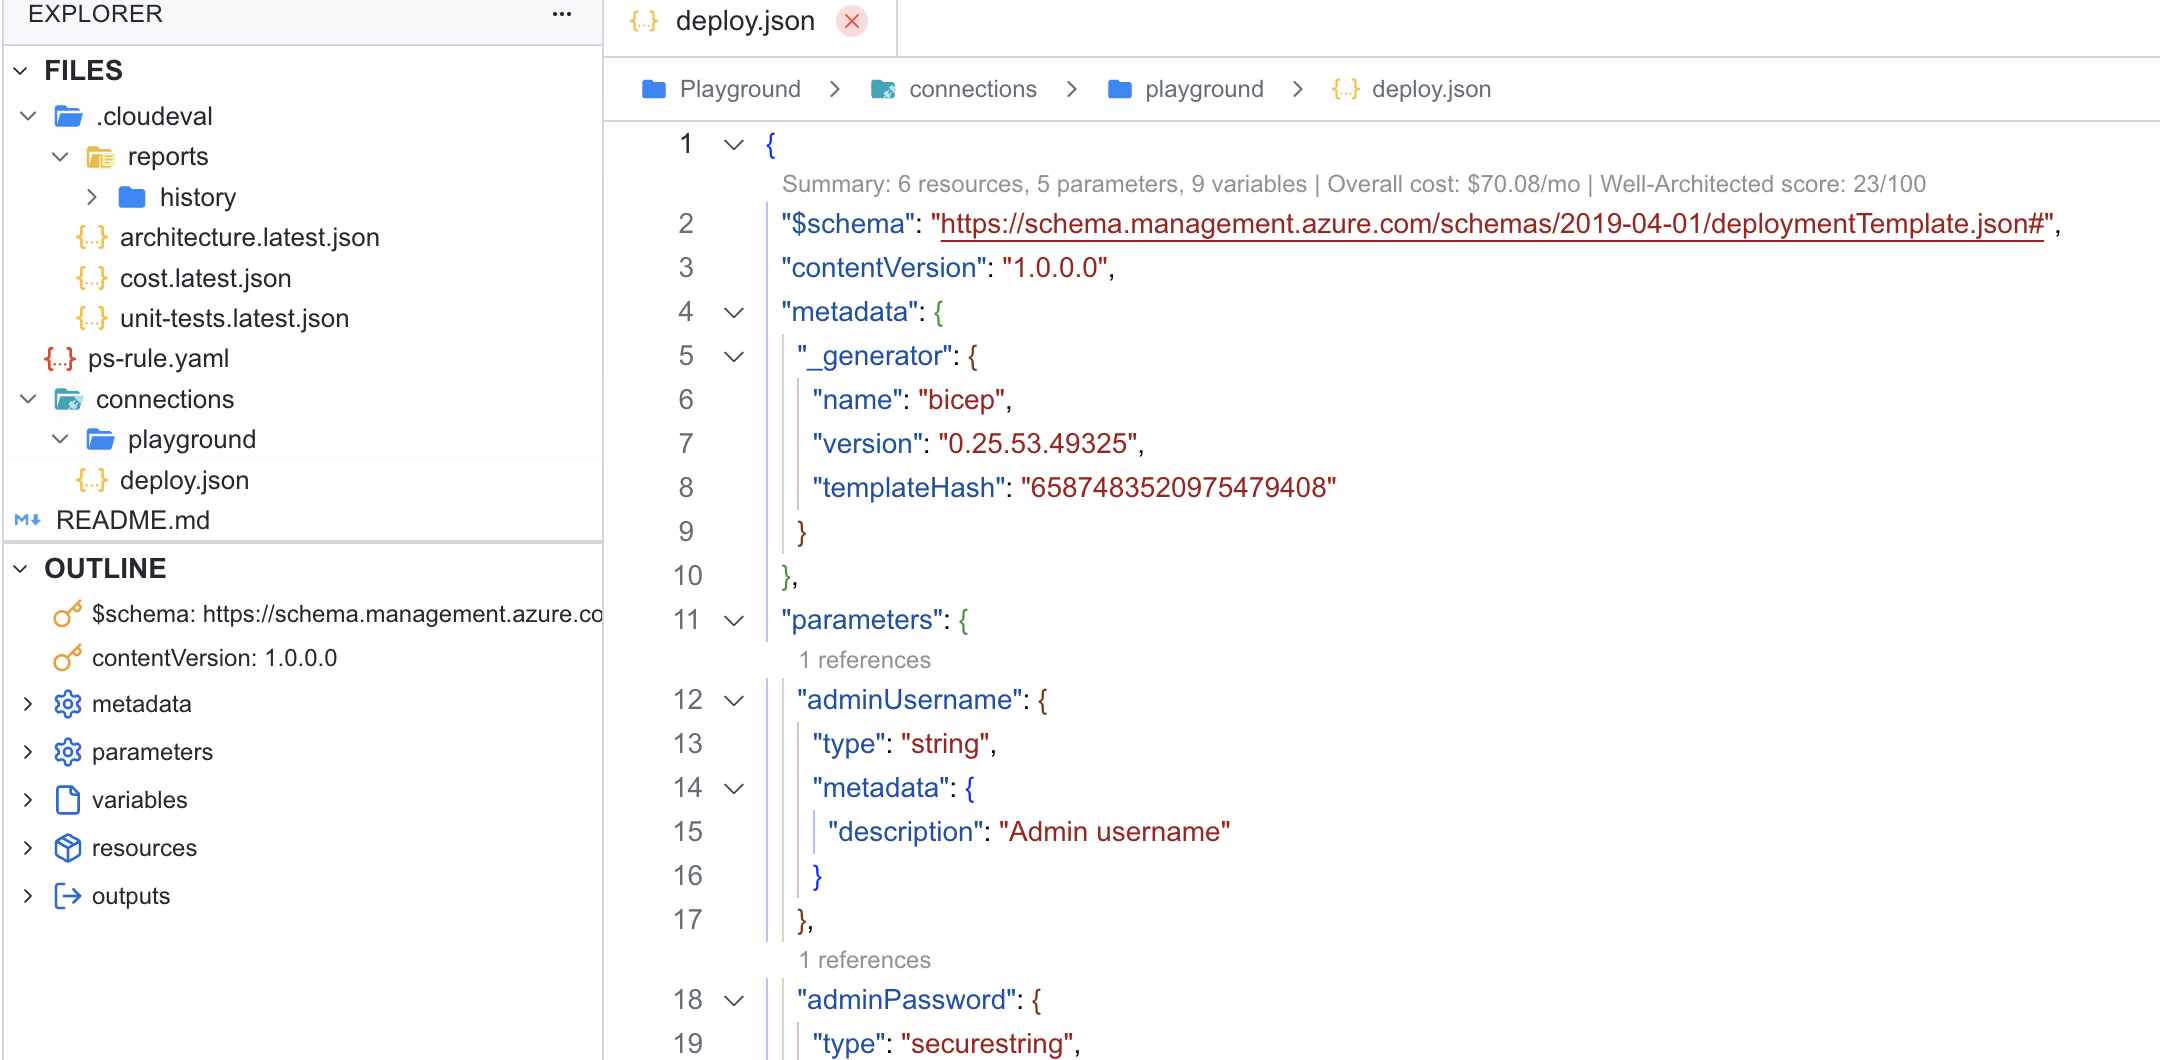Click the "securestring" type value
This screenshot has height=1060, width=2160.
click(x=987, y=1044)
